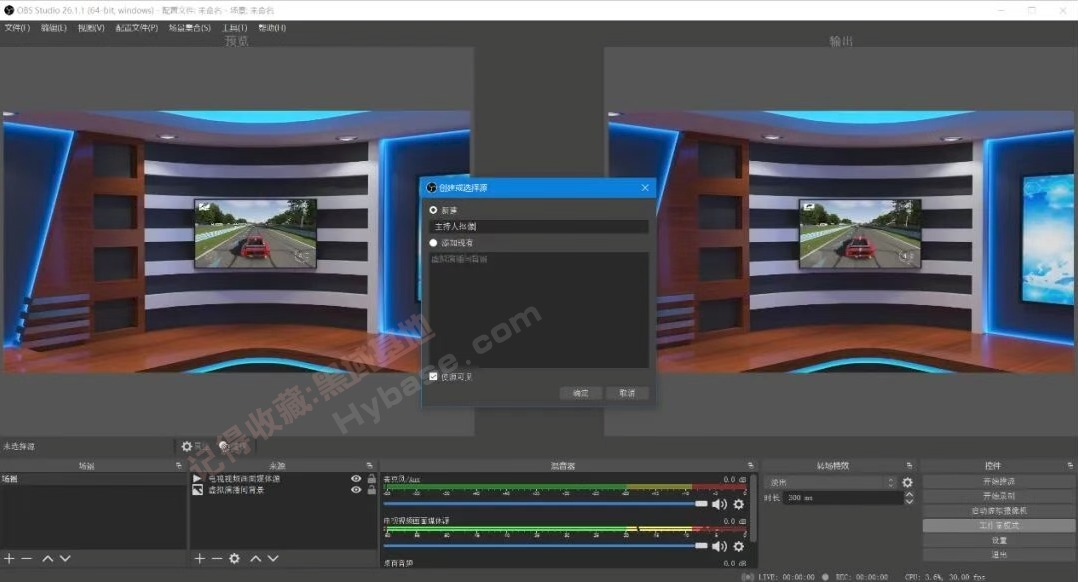
Task: Remove the selected source using the minus icon
Action: (215, 558)
